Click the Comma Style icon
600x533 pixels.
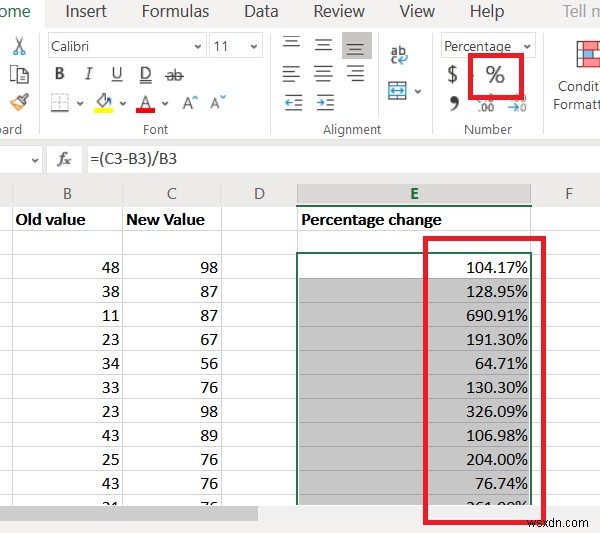click(x=453, y=103)
